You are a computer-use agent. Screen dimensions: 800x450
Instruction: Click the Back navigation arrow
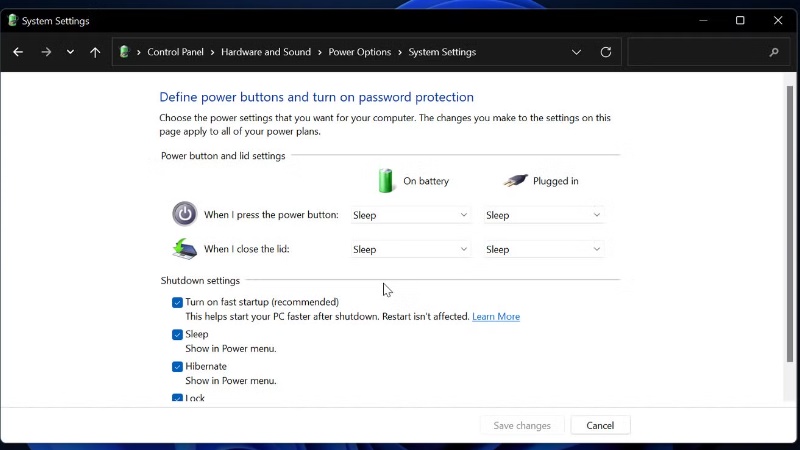pyautogui.click(x=18, y=52)
